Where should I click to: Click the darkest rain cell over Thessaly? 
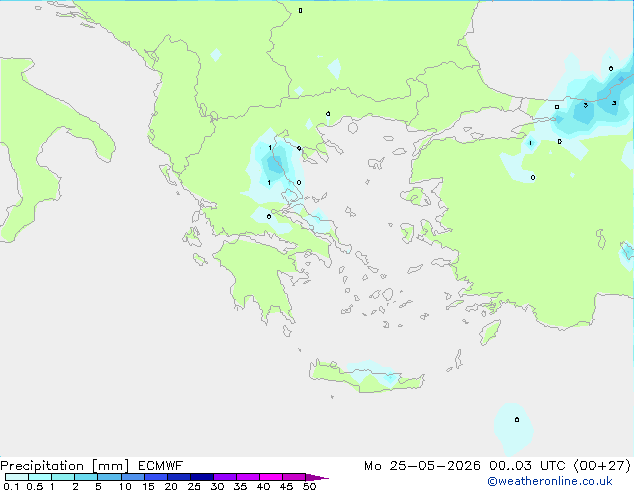pyautogui.click(x=276, y=165)
